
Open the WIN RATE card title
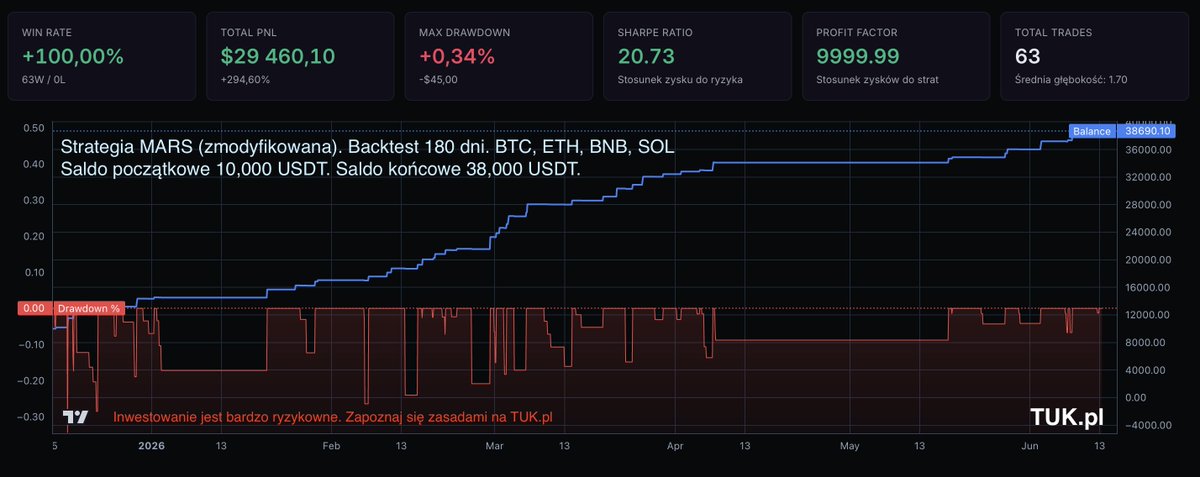tap(48, 32)
